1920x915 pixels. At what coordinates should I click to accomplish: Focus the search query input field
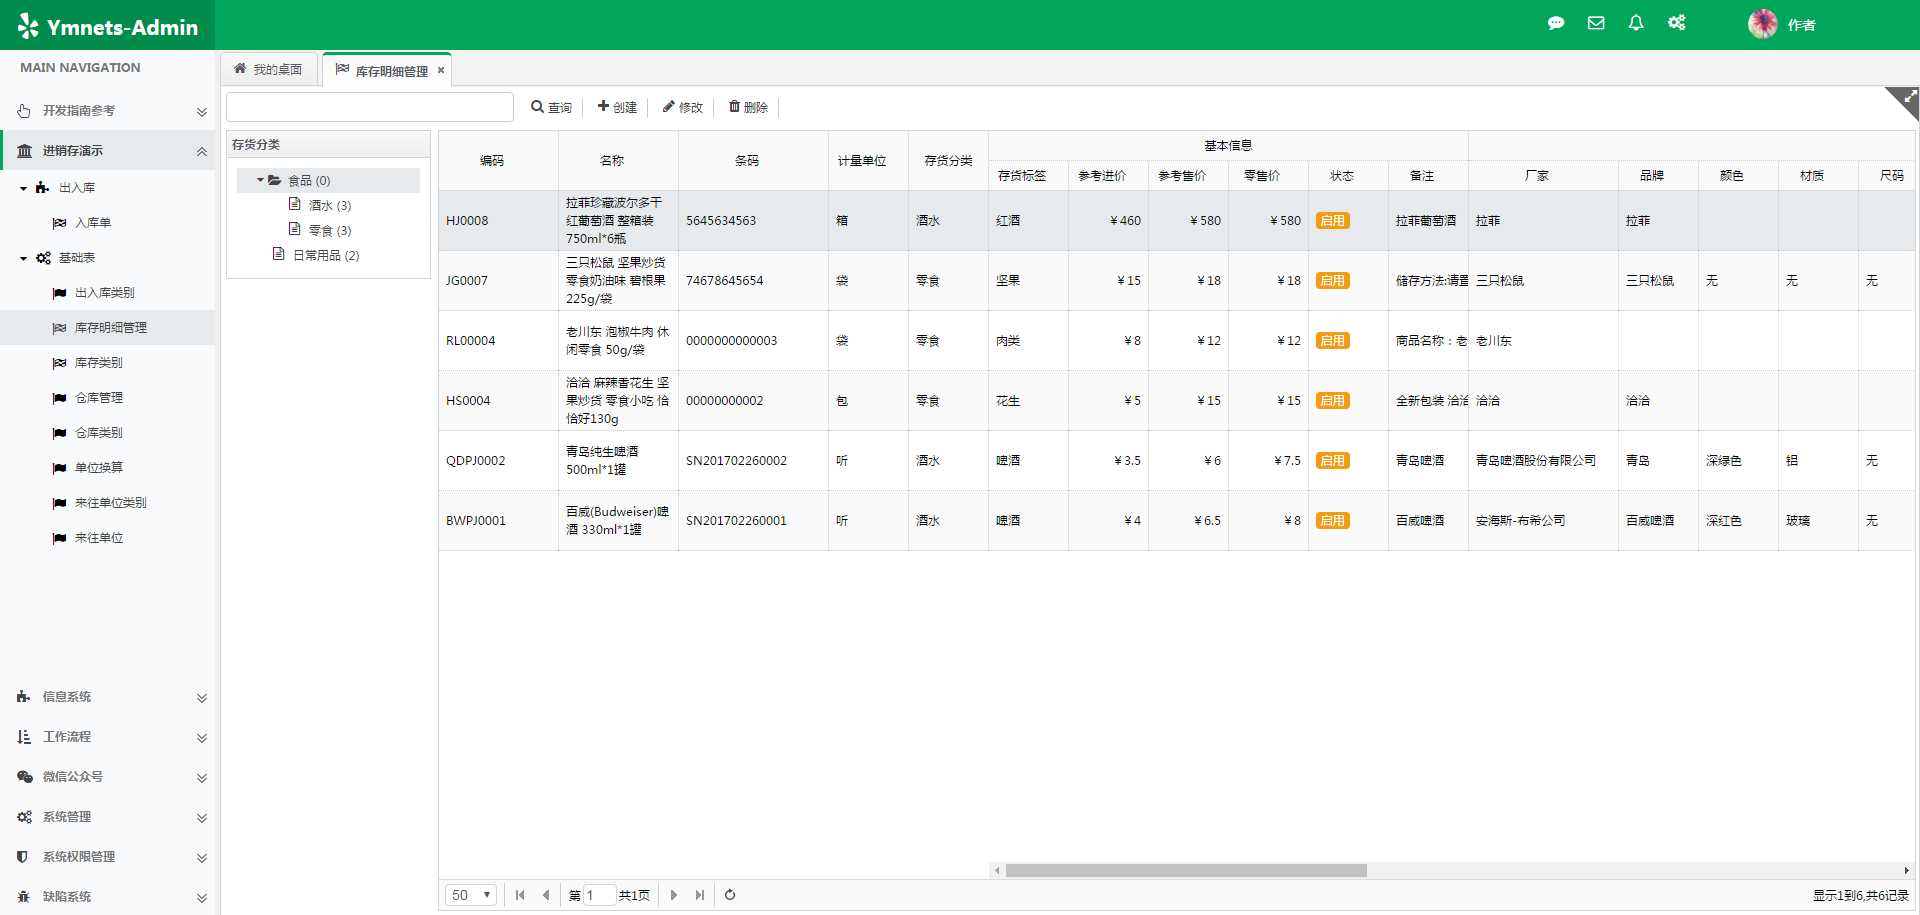(370, 107)
